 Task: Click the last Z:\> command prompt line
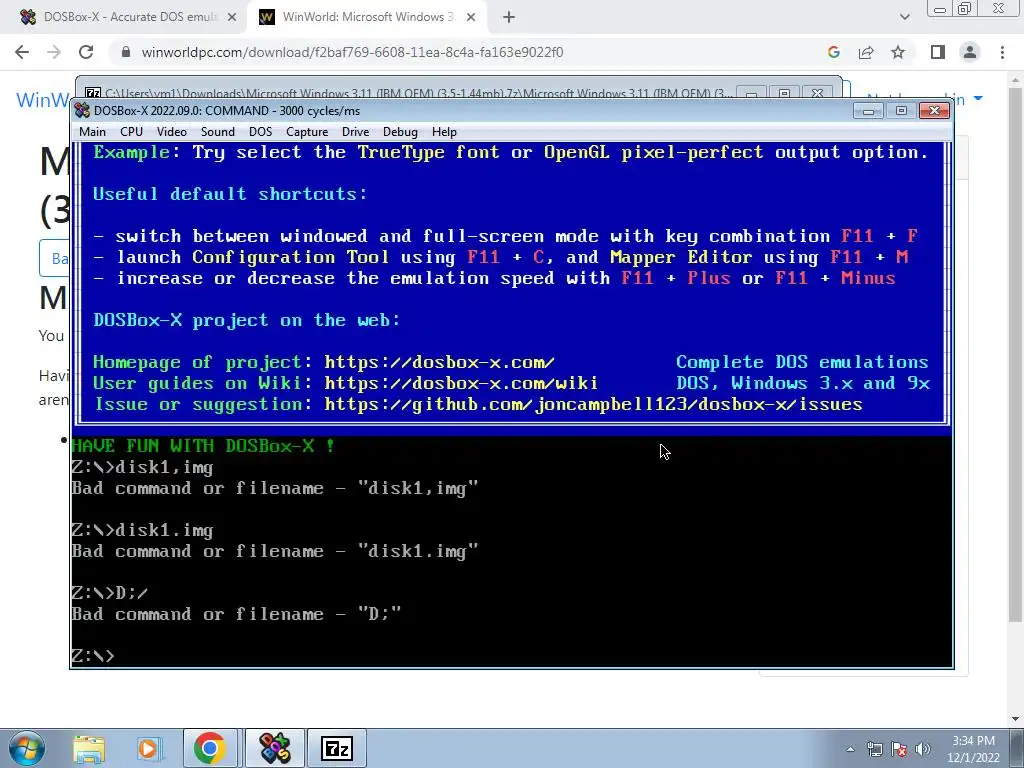[x=93, y=656]
